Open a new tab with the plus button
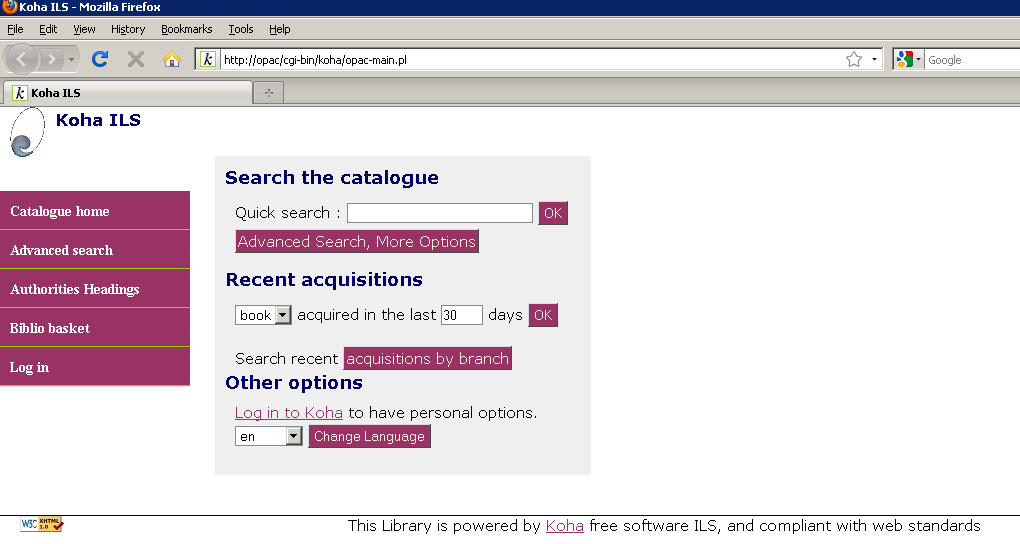1020x544 pixels. click(x=269, y=93)
